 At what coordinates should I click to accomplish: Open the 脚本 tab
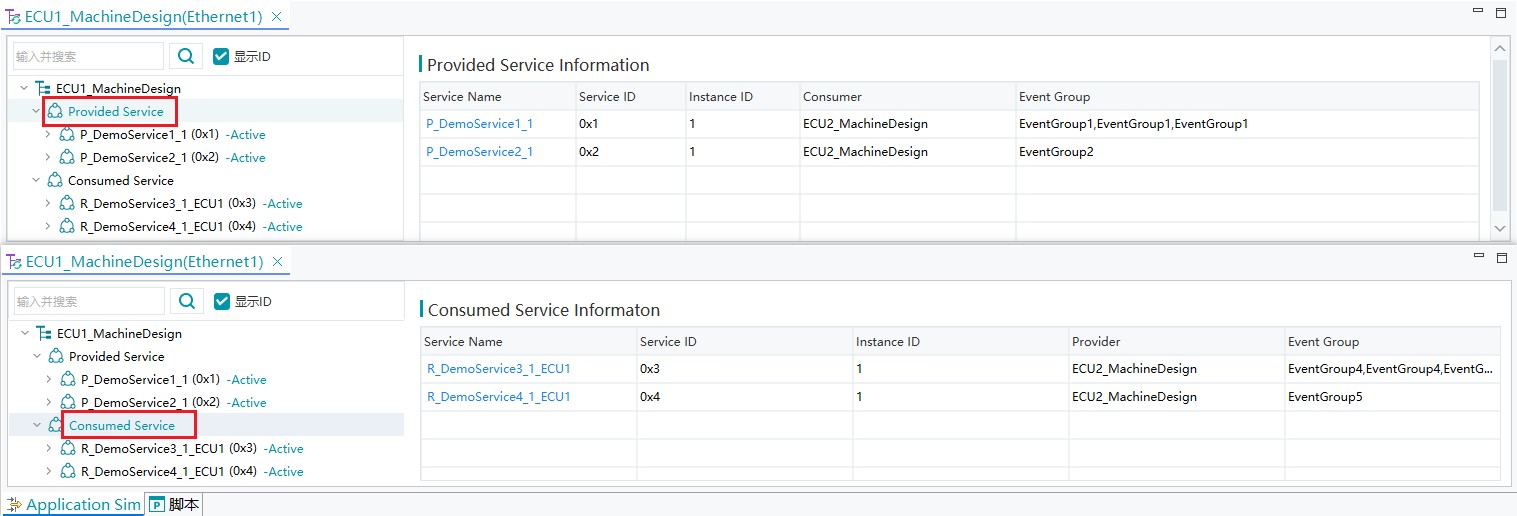(175, 505)
